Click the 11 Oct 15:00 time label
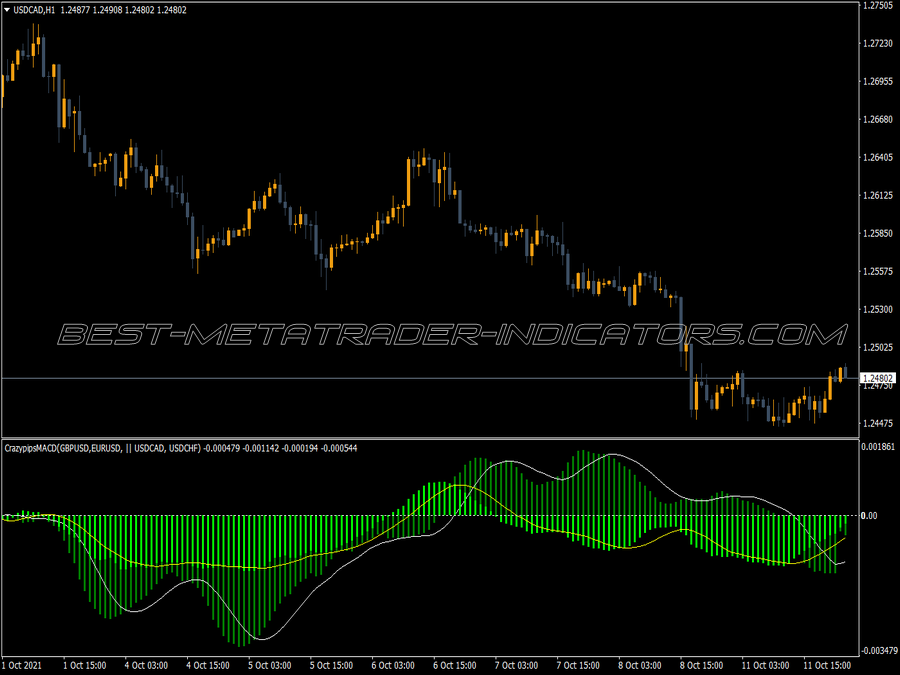900x675 pixels. pos(827,665)
